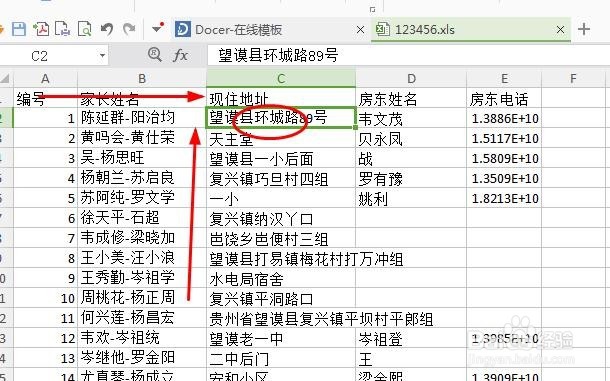Select landlord cell 岑祖登

coord(411,339)
